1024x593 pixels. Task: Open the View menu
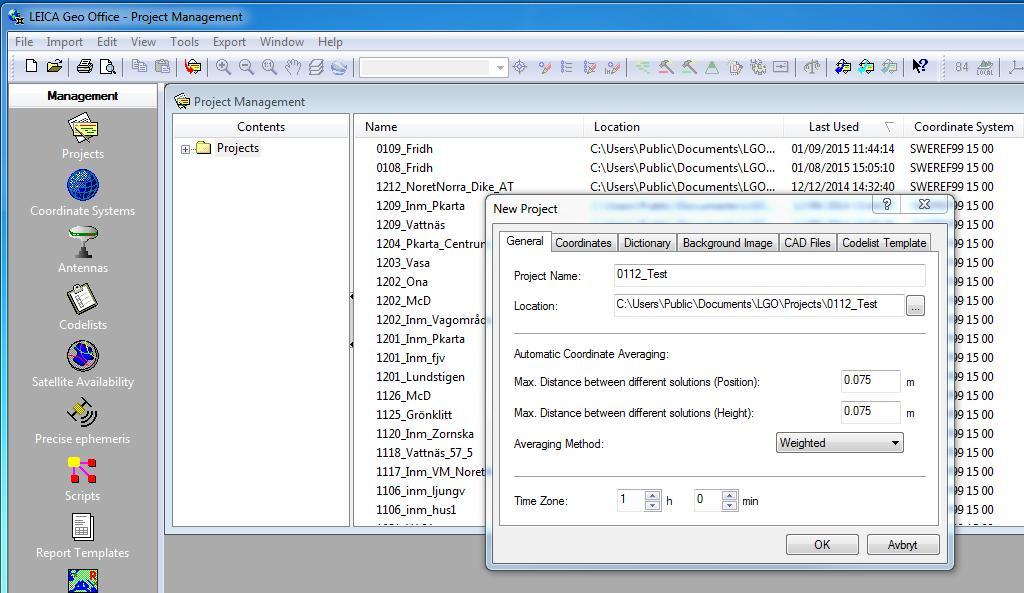pos(143,42)
